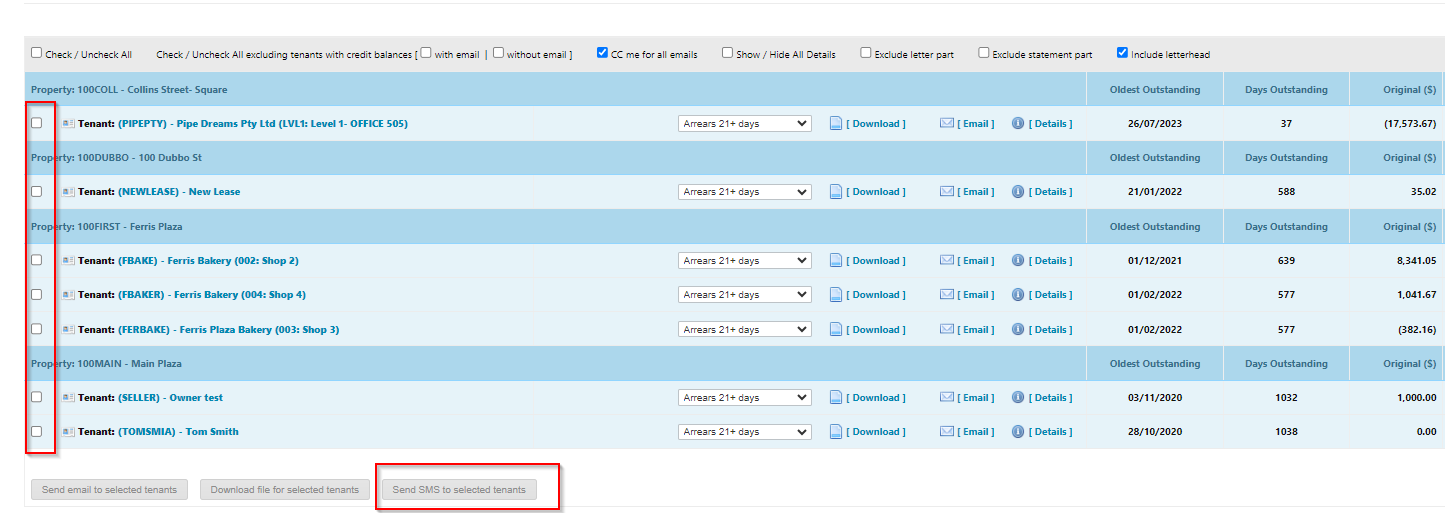Click 'Download file for selected tenants' button
Screen dimensions: 1445x513
pos(285,490)
